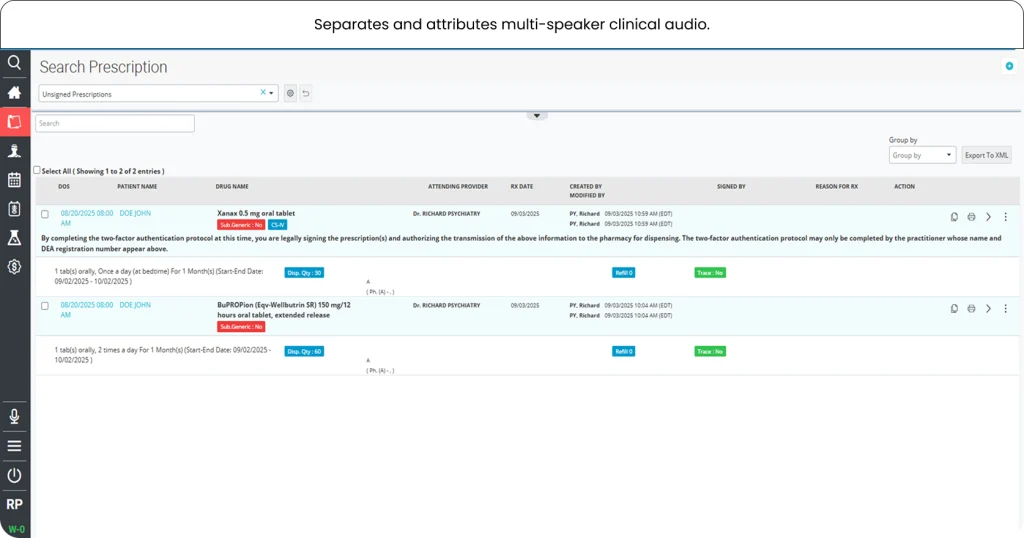
Task: Click the microphone icon in sidebar
Action: (x=14, y=417)
